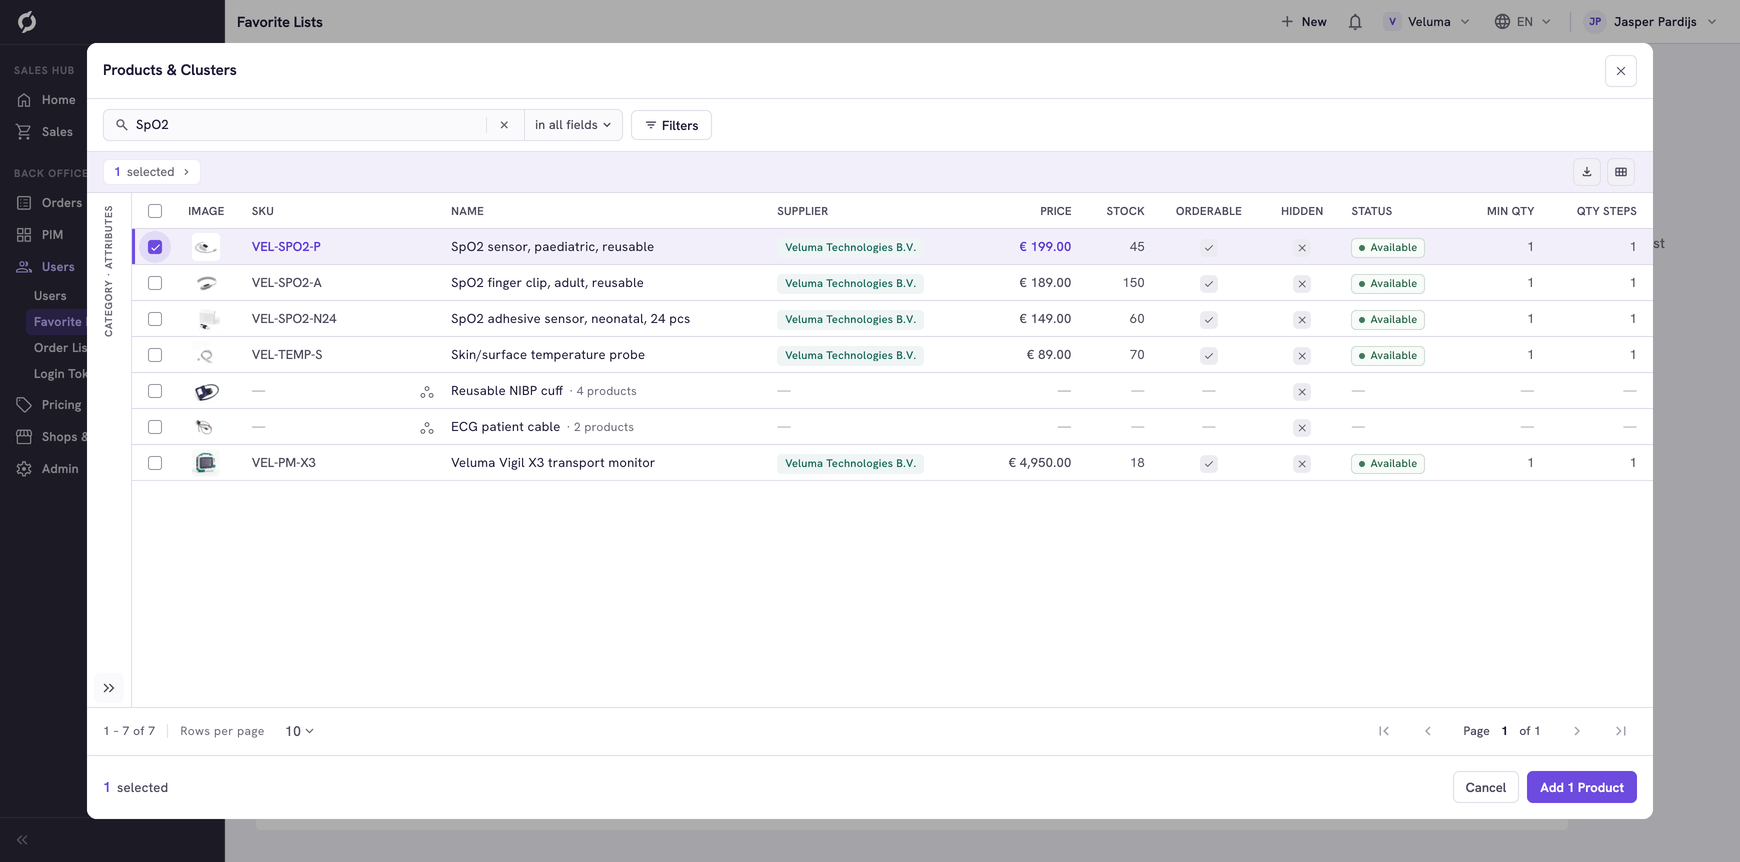This screenshot has height=862, width=1740.
Task: Open Orders in the sidebar
Action: click(x=48, y=203)
